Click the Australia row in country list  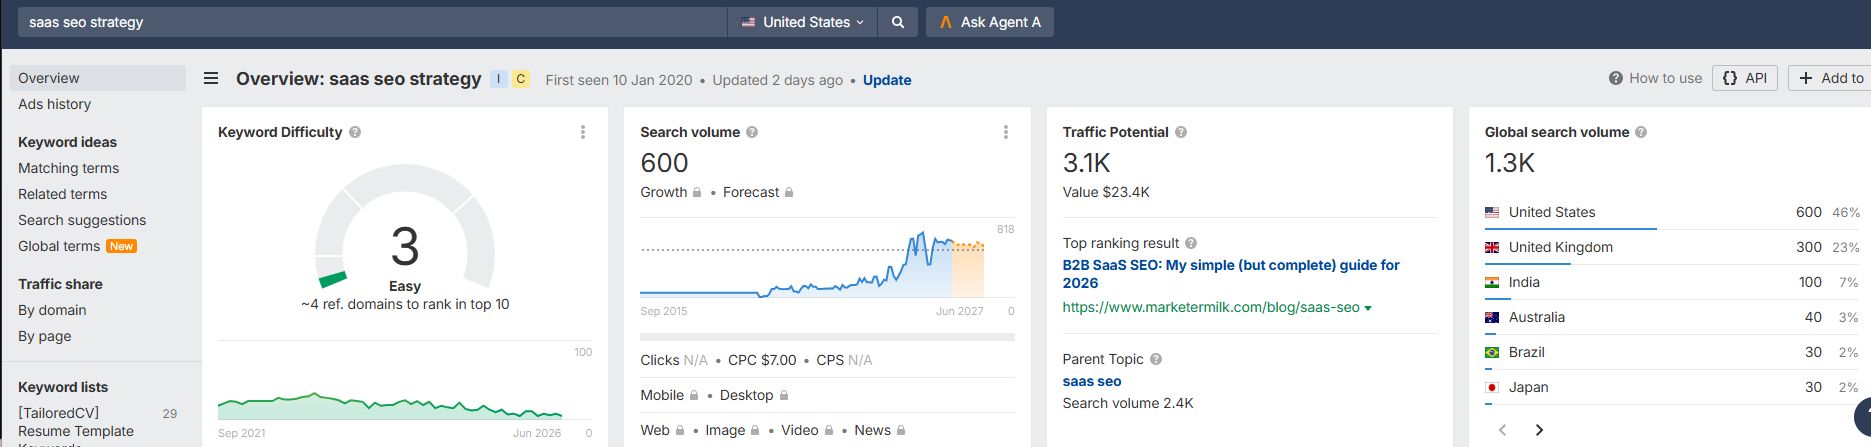pyautogui.click(x=1672, y=317)
